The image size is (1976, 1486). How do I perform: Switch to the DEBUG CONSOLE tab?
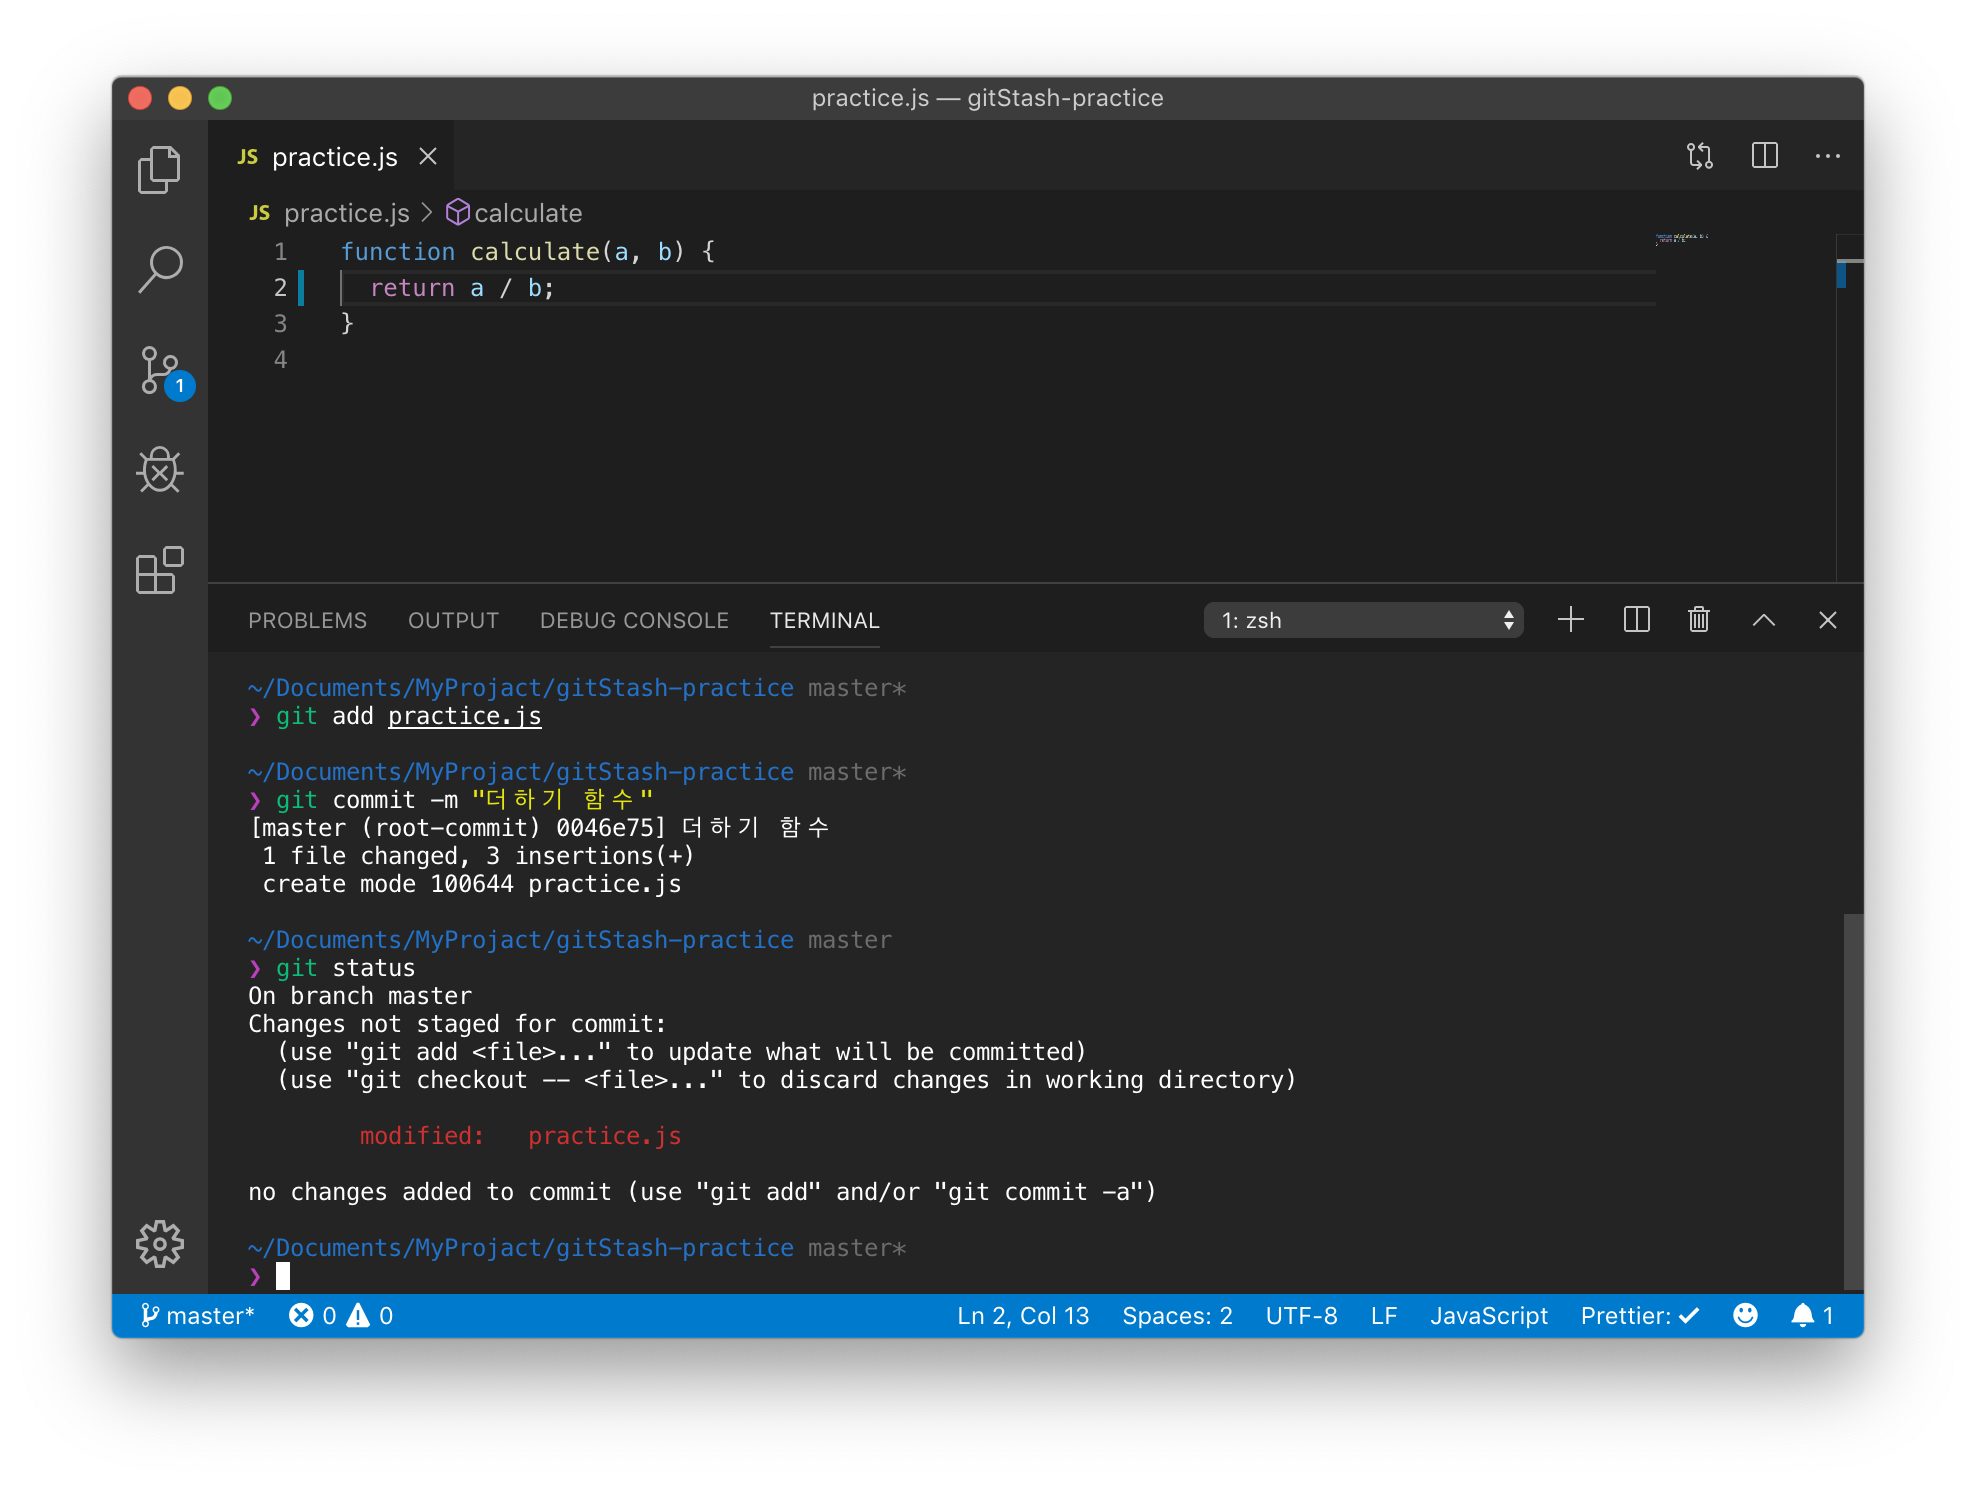point(634,620)
